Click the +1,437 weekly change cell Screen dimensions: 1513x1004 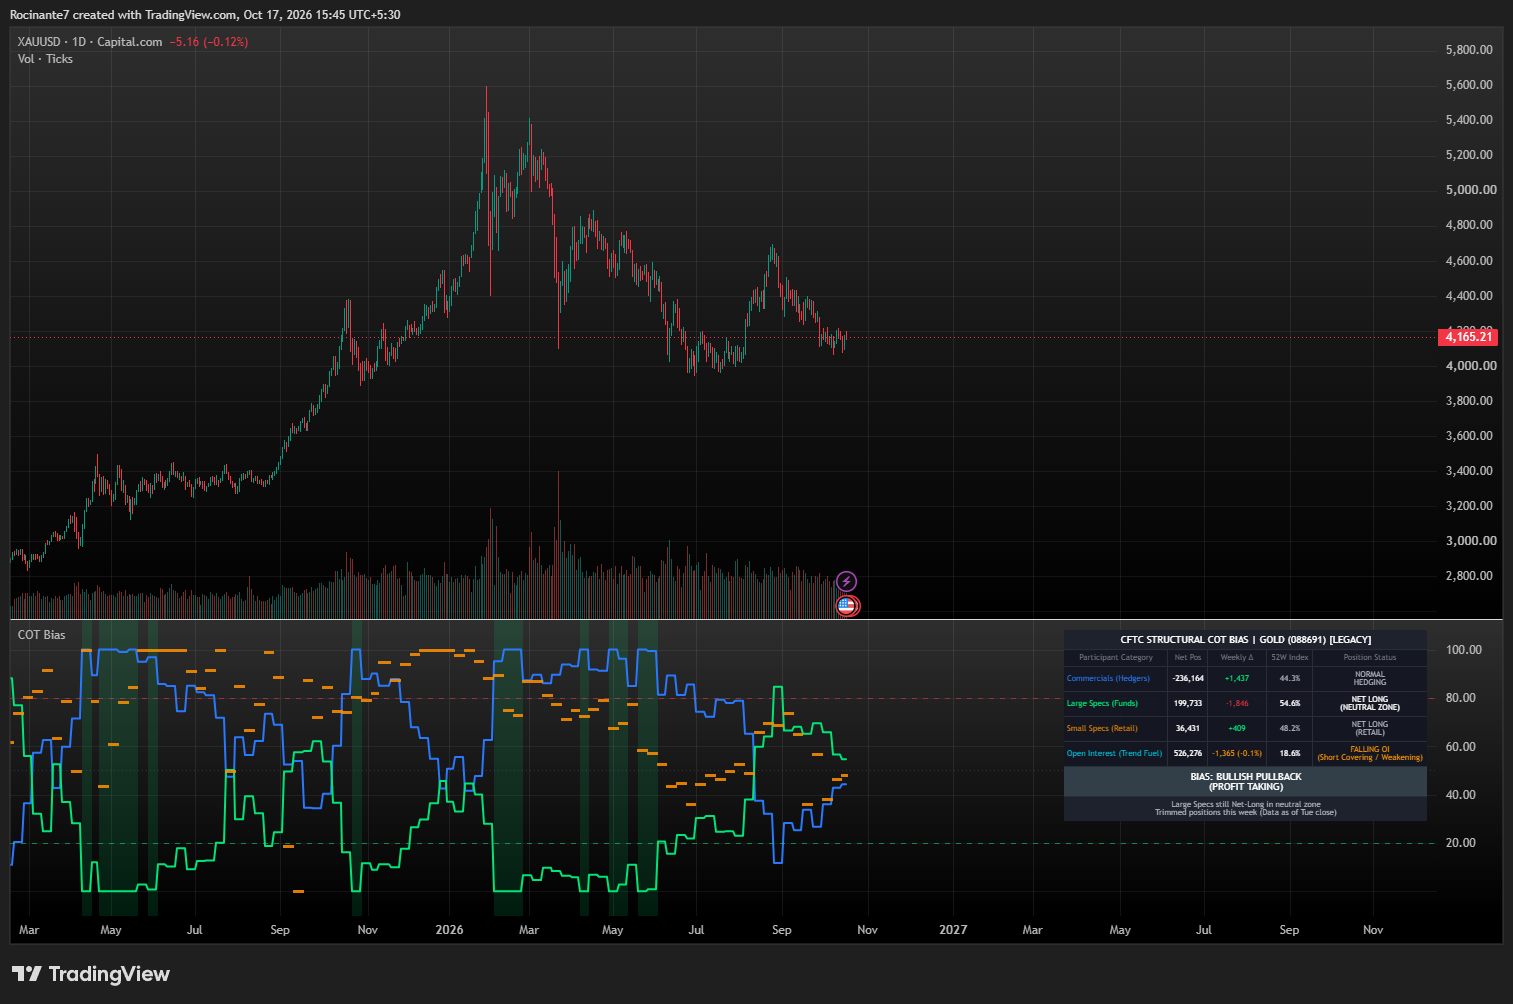tap(1237, 679)
